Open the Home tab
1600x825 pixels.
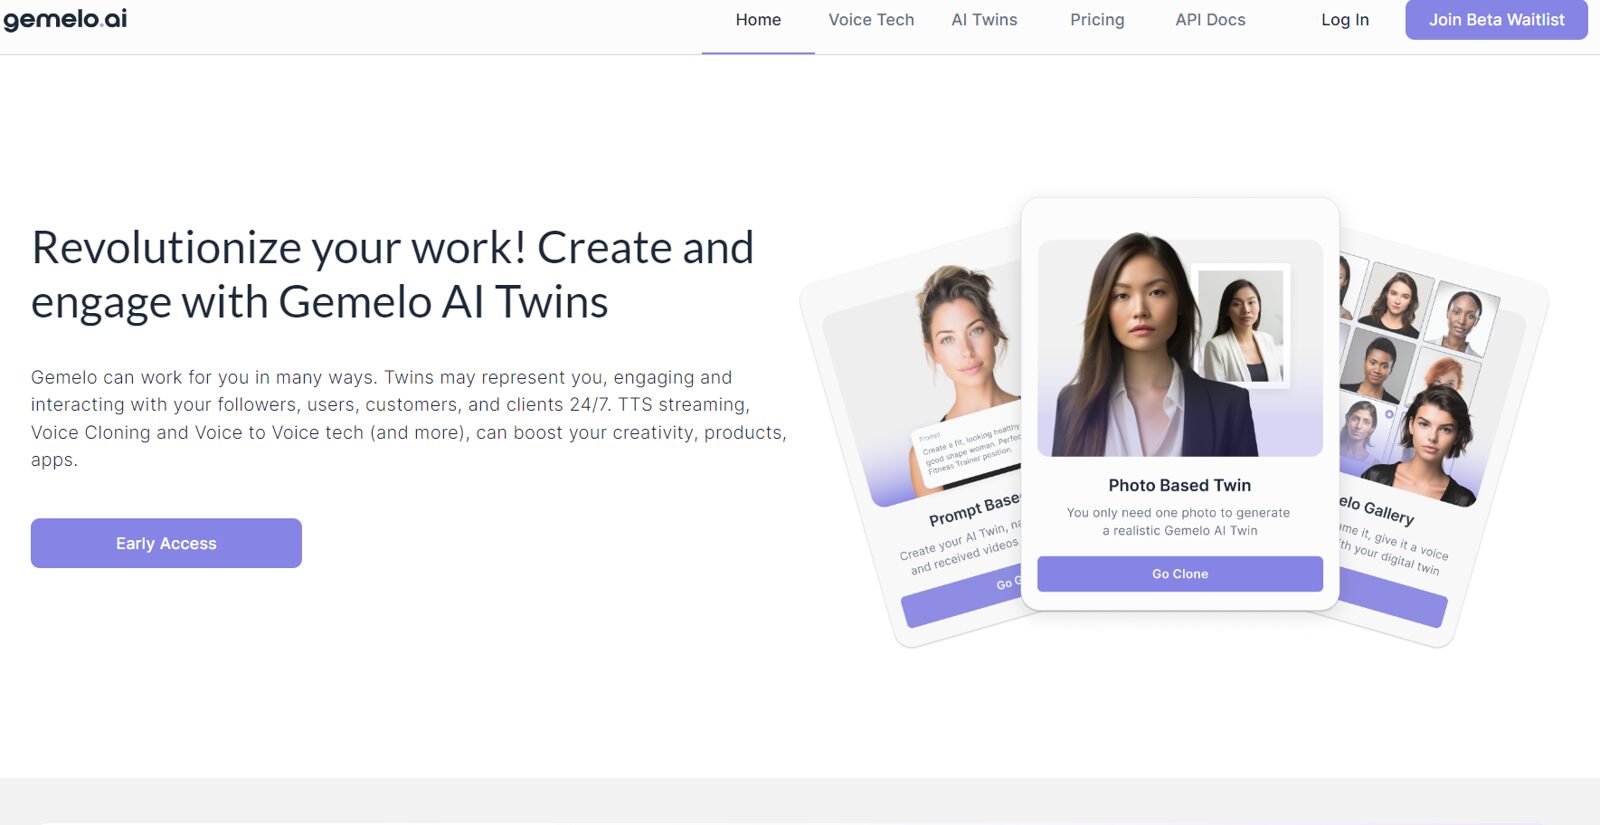point(758,20)
